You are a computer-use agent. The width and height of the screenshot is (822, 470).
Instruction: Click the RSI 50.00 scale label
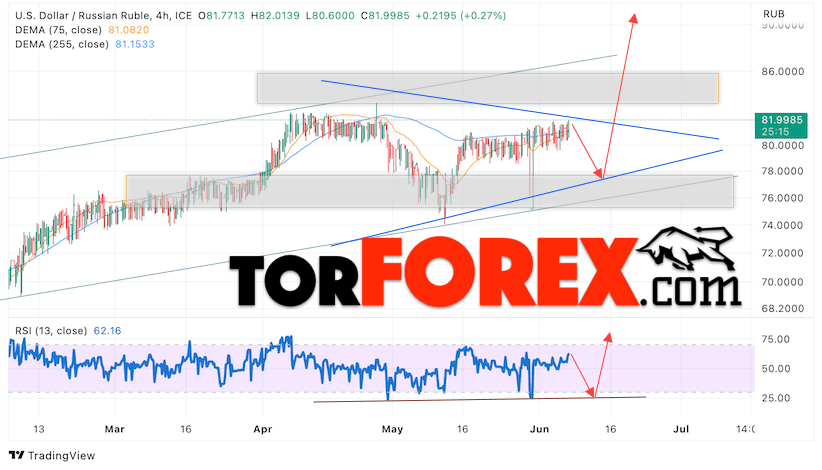tap(775, 368)
